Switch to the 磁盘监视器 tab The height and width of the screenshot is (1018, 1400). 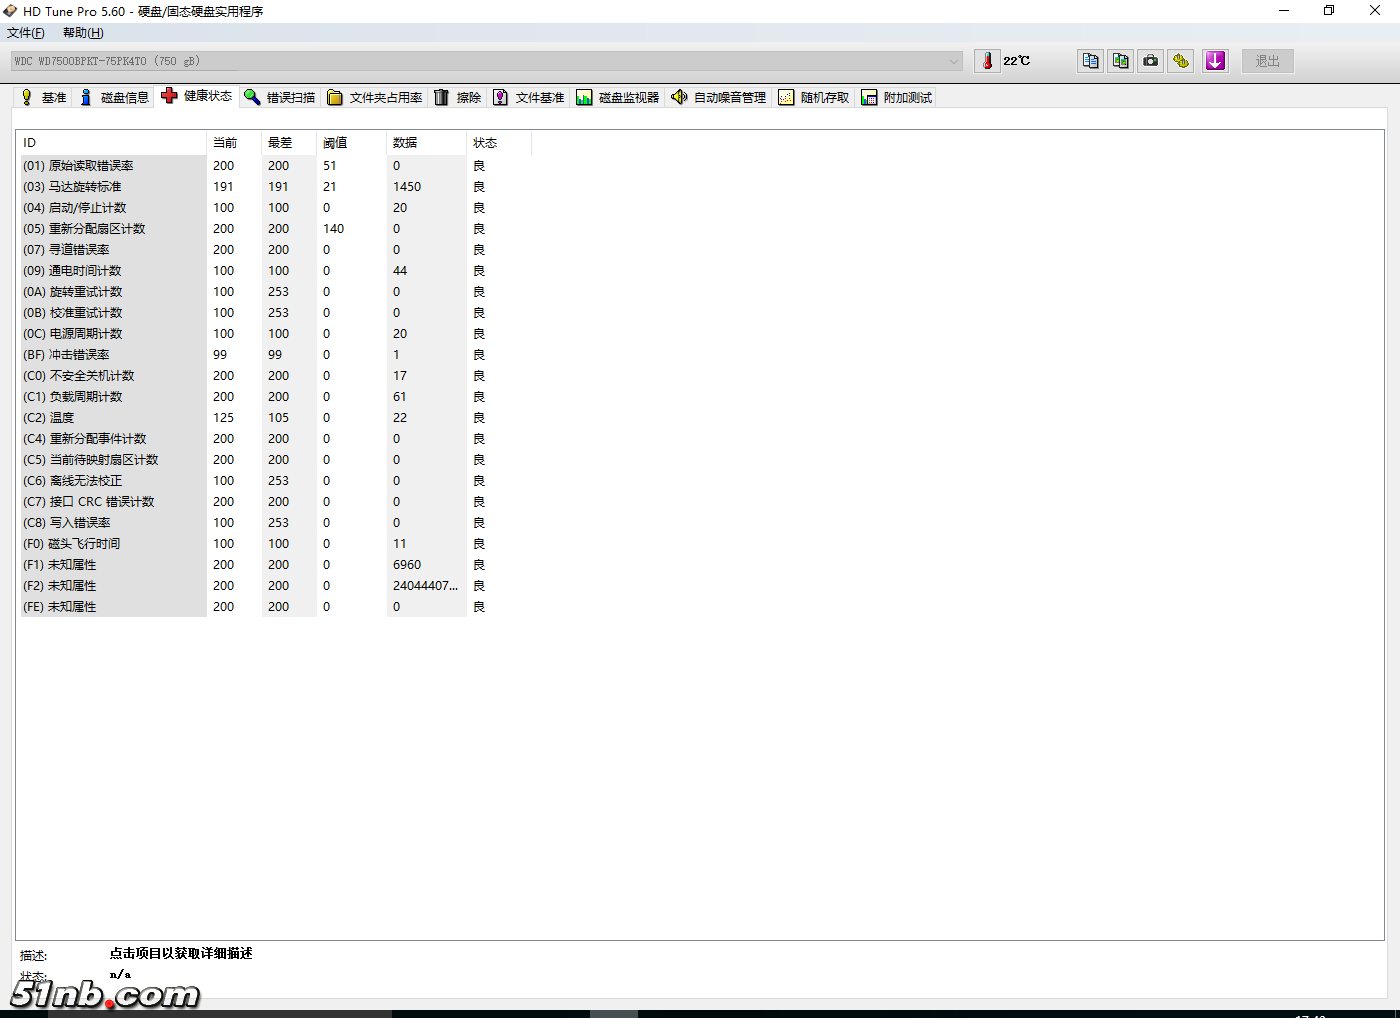[618, 97]
